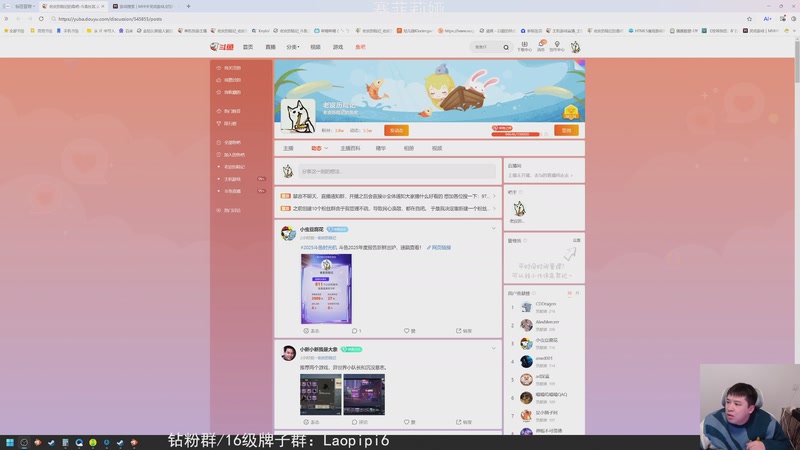The height and width of the screenshot is (450, 800).
Task: Click the orange 发动态 post button
Action: click(396, 131)
